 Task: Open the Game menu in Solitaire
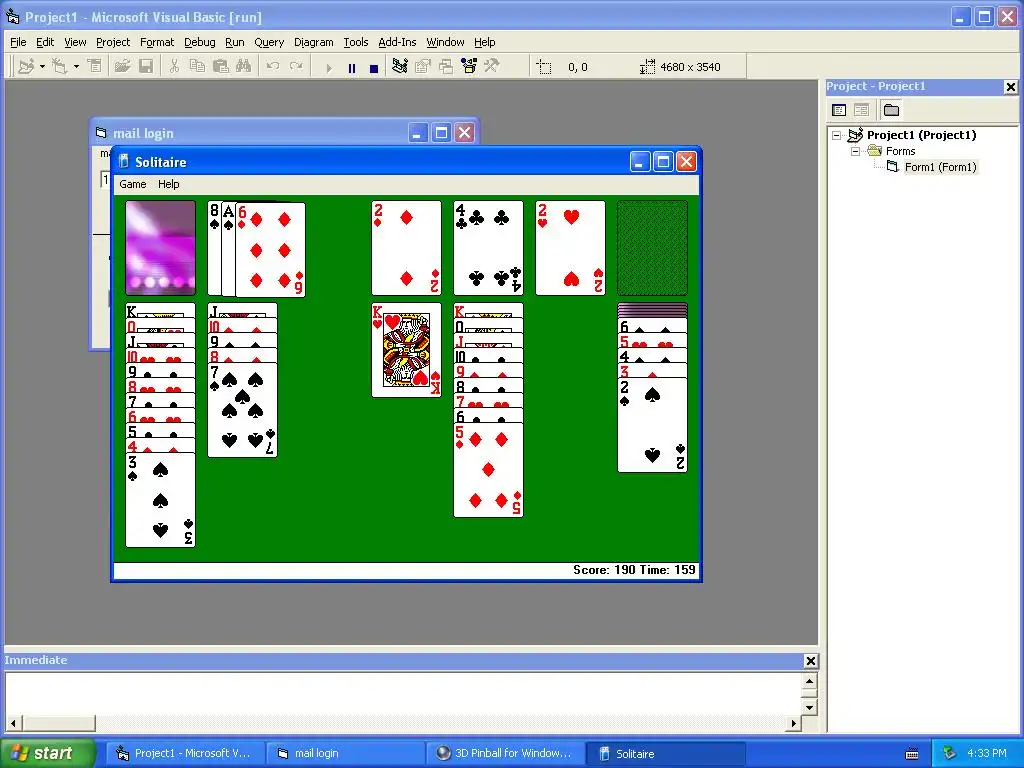click(x=133, y=184)
